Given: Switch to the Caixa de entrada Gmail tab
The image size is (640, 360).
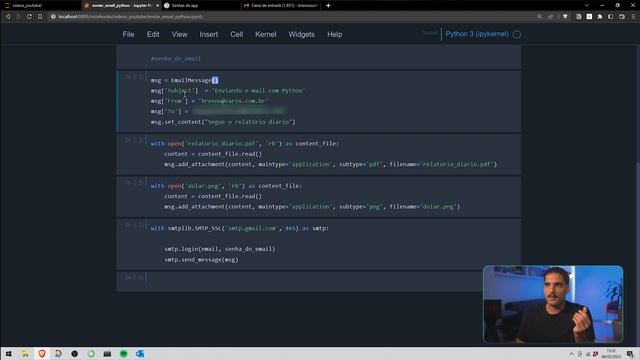Looking at the screenshot, I should pos(282,5).
